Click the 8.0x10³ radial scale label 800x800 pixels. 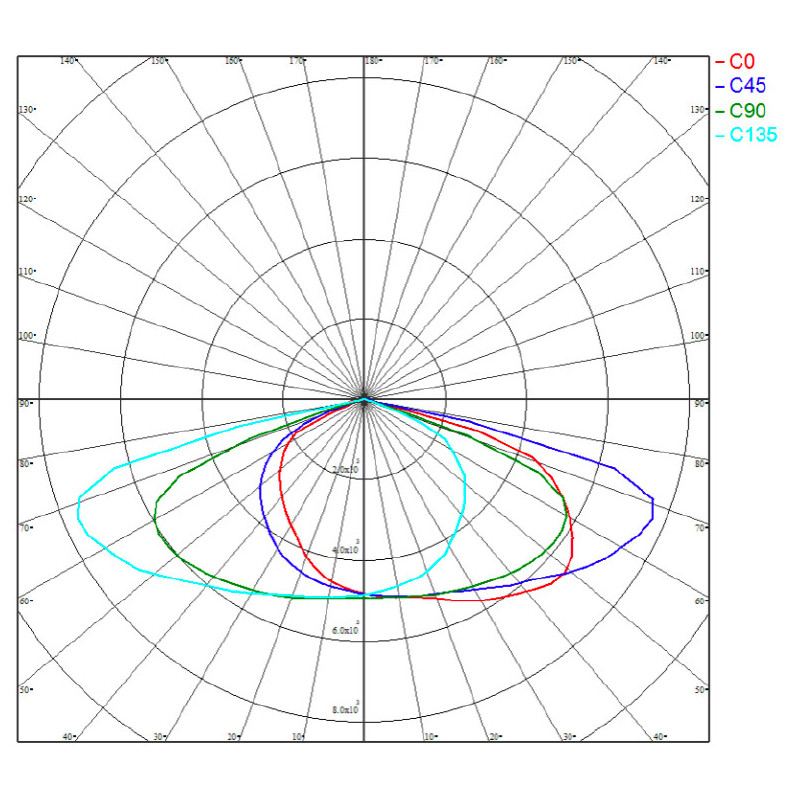click(x=346, y=709)
